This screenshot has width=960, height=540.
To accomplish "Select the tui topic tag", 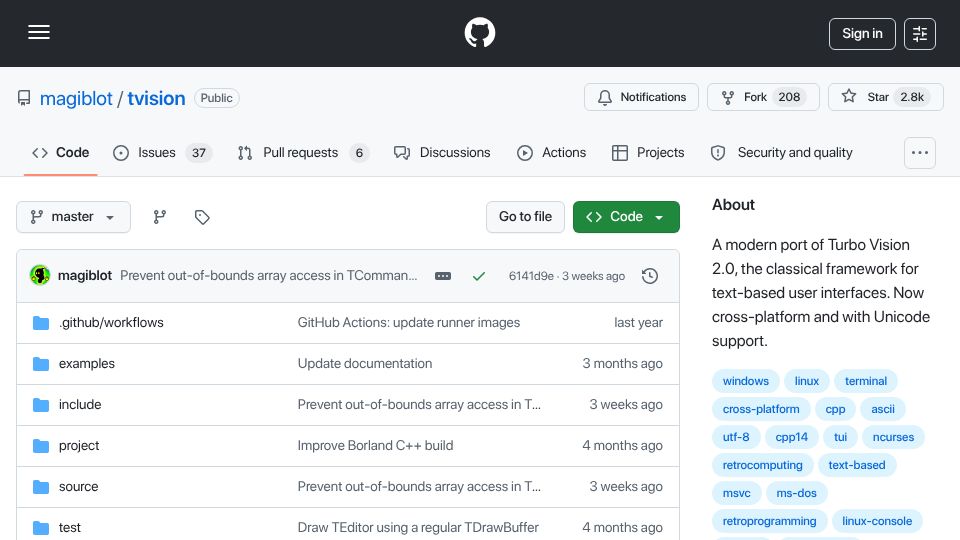I will [x=841, y=437].
